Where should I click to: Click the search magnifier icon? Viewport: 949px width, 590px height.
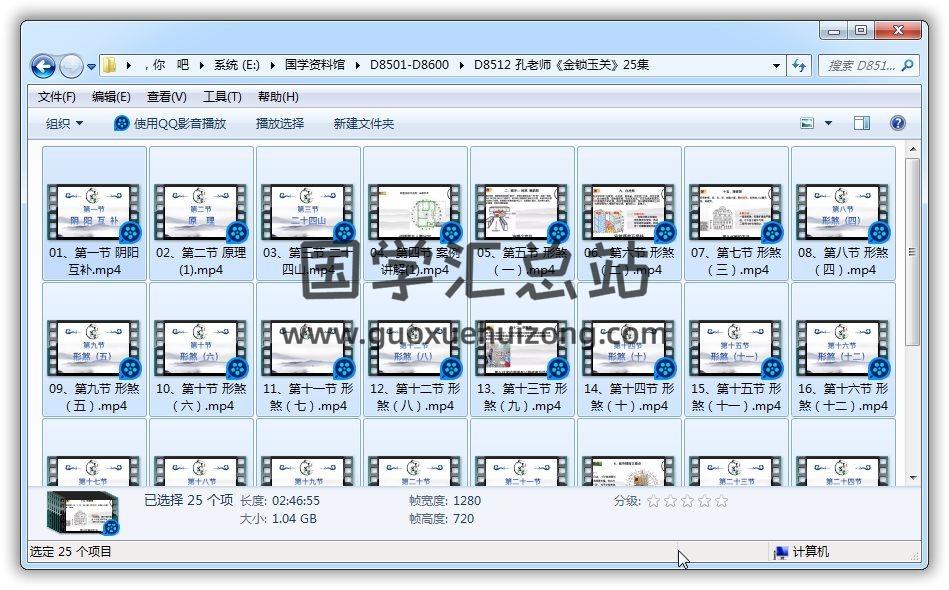pyautogui.click(x=907, y=65)
